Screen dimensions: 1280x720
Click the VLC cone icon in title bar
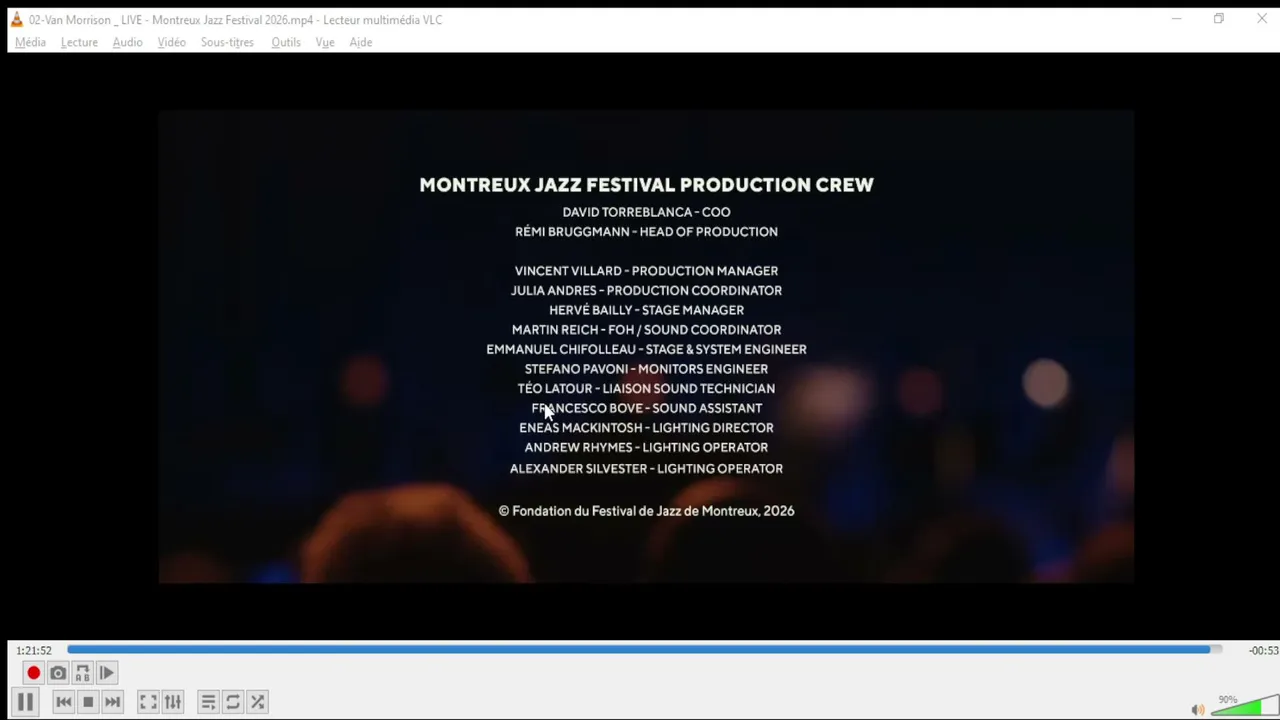[16, 19]
